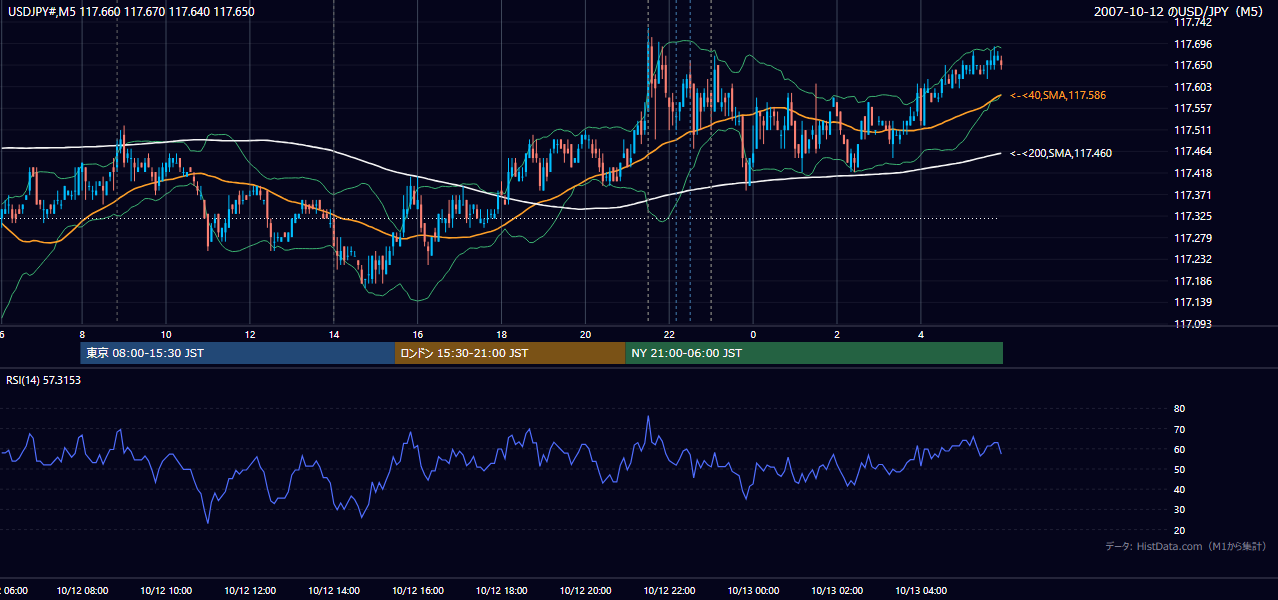Select the NY 21:00-06:00 JST session bar
The image size is (1278, 600).
point(814,353)
